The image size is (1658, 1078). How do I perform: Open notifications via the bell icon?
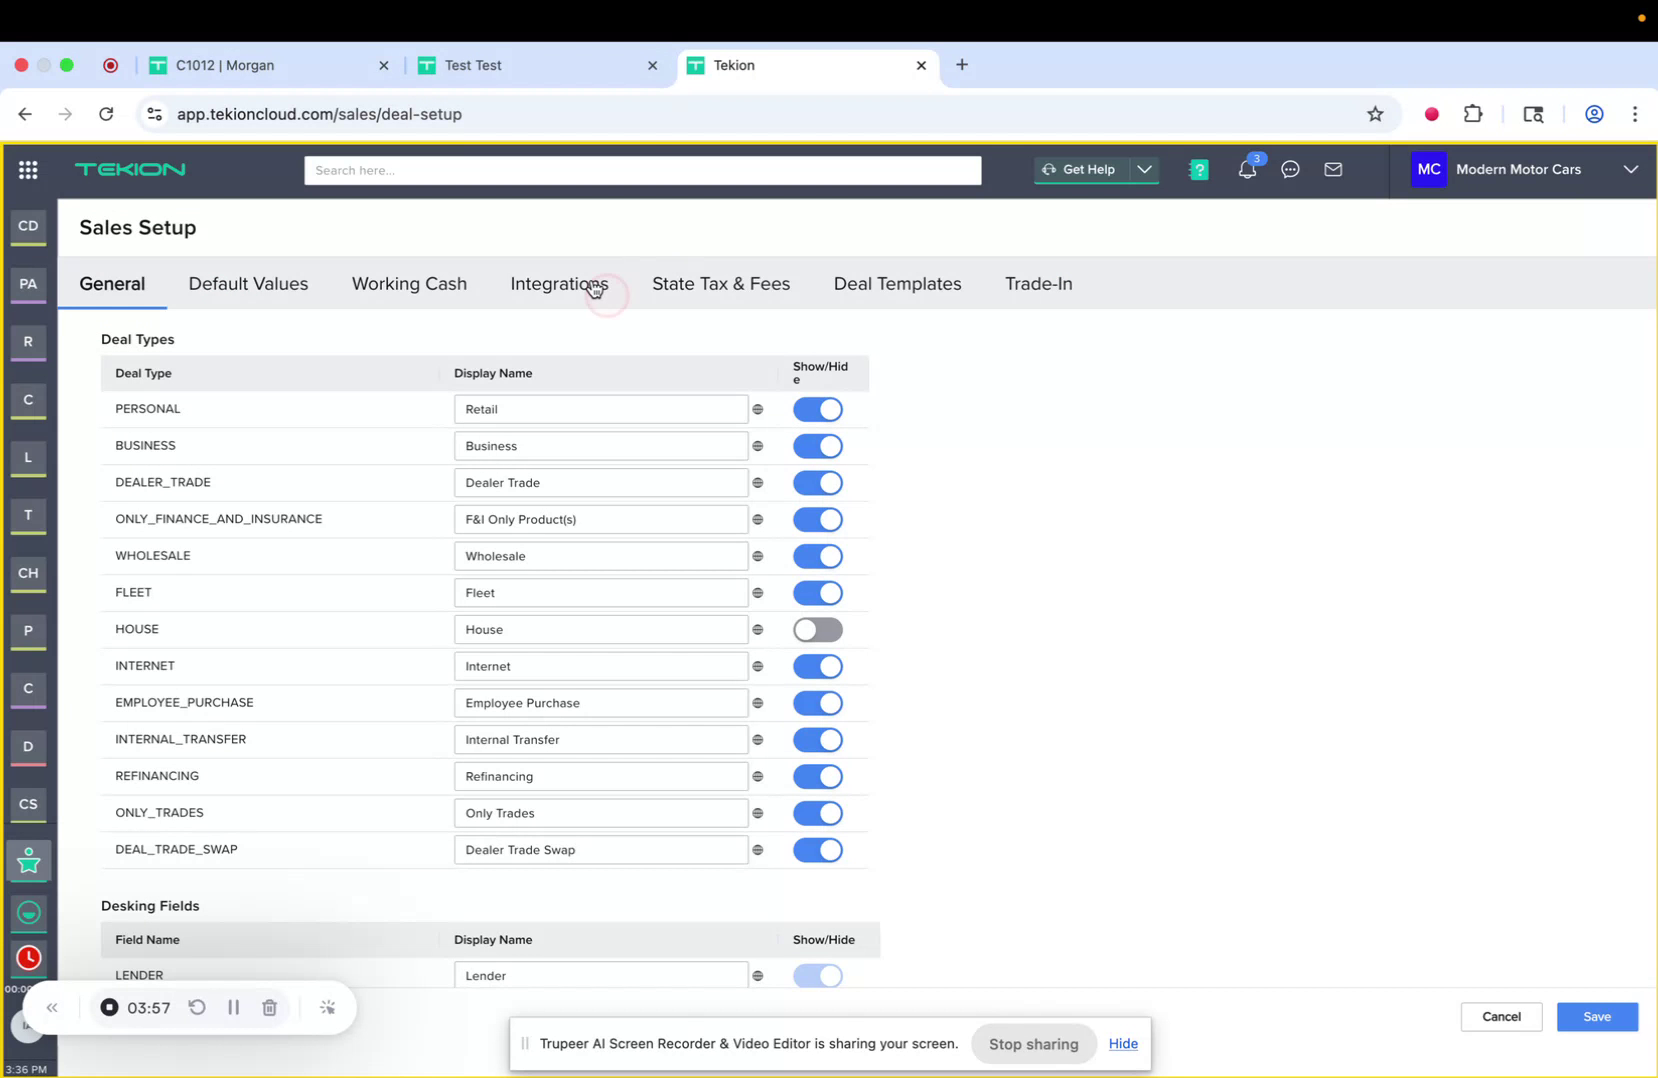tap(1246, 170)
